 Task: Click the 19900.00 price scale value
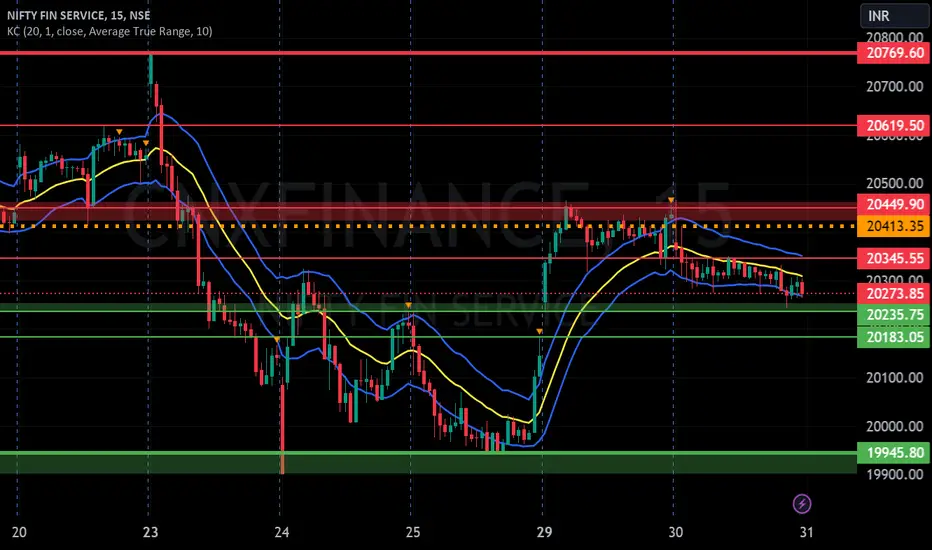895,474
